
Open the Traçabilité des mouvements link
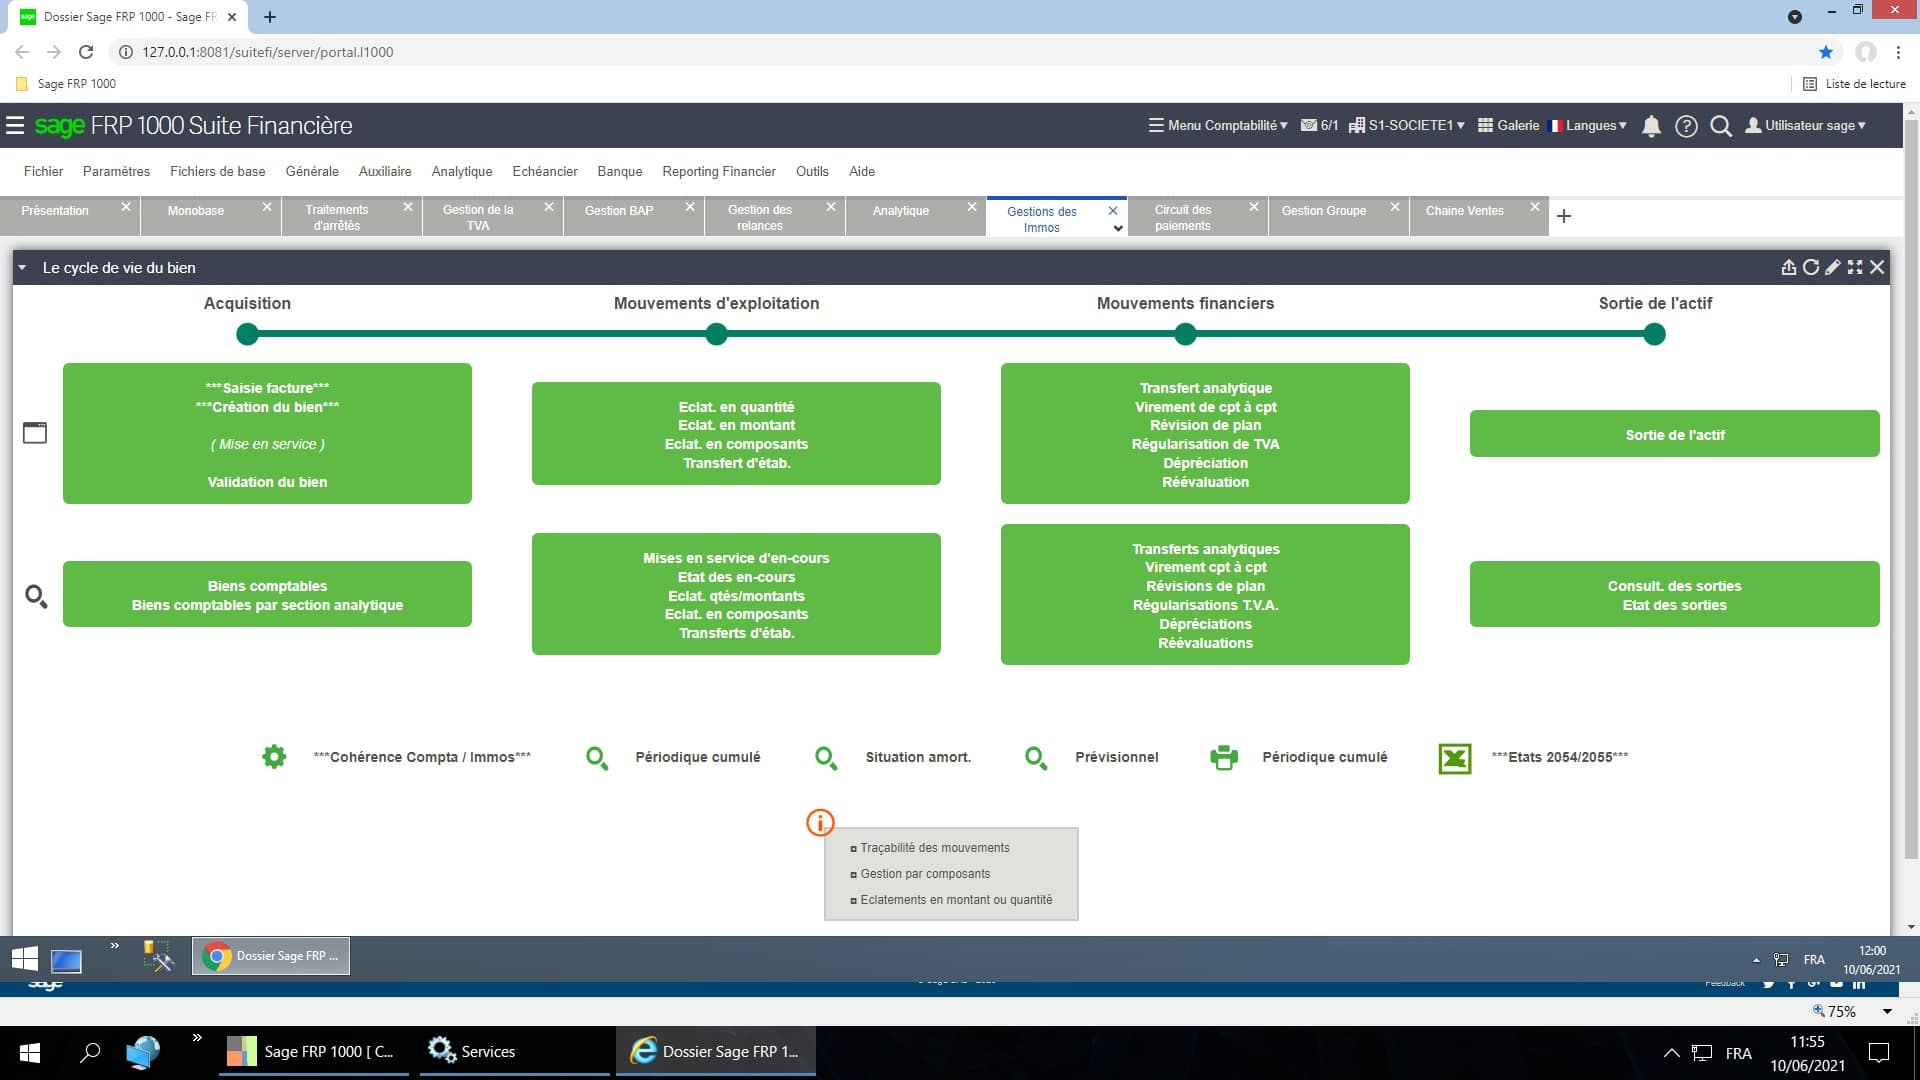pyautogui.click(x=934, y=848)
